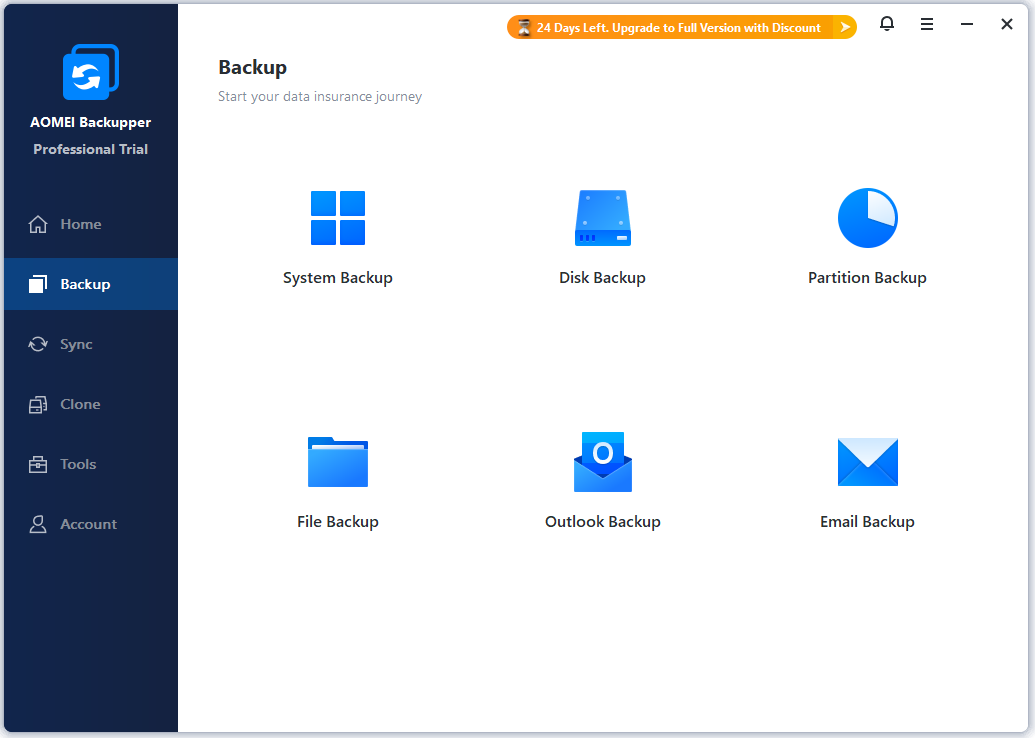Open the Clone section label
The image size is (1035, 738).
point(80,404)
